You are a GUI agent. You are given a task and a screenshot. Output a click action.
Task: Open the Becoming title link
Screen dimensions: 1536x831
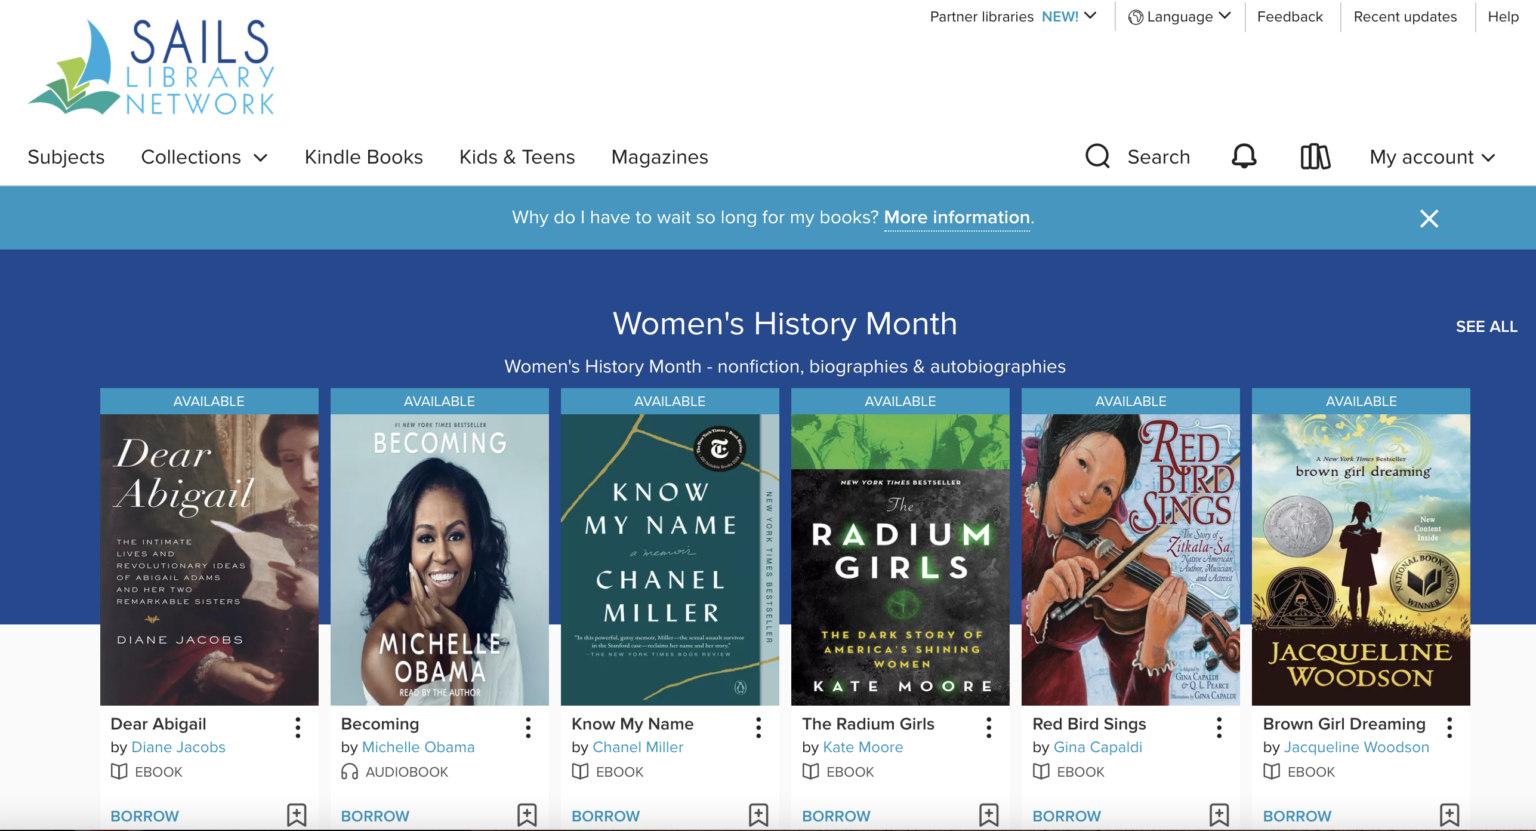pyautogui.click(x=380, y=724)
